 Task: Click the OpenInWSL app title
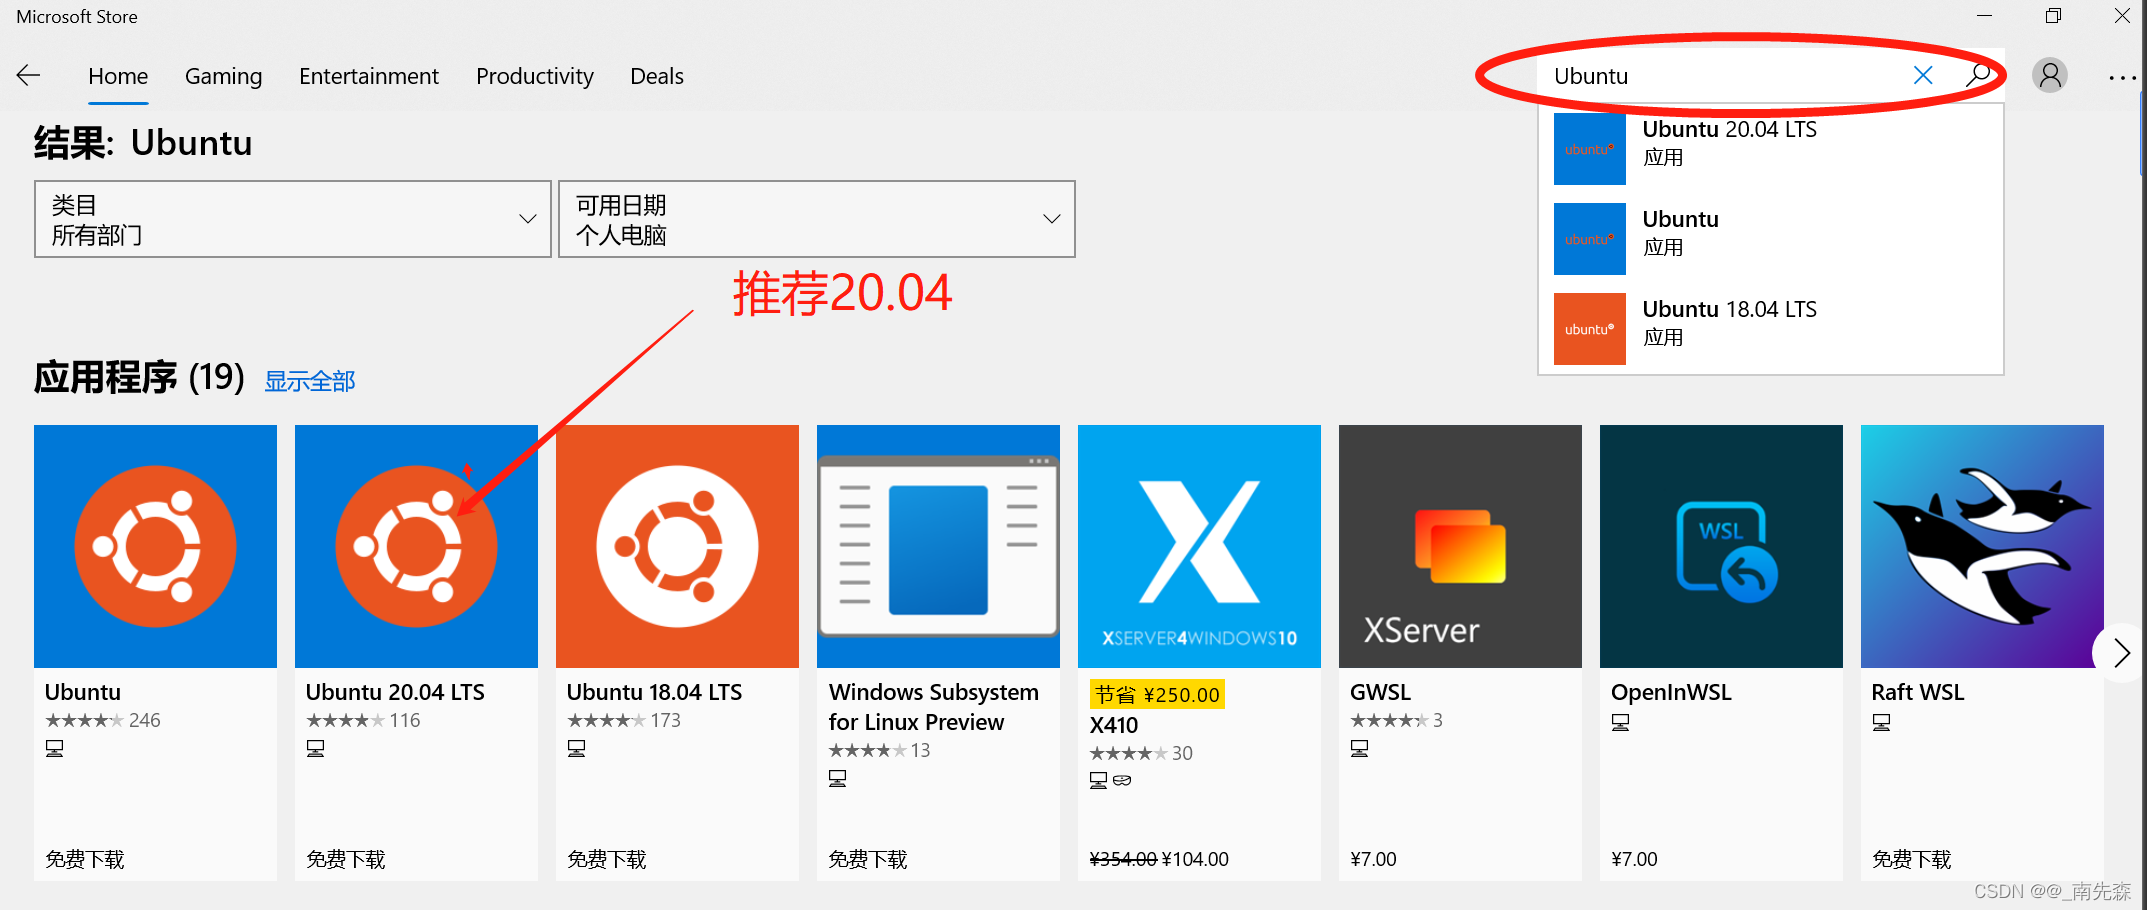pyautogui.click(x=1671, y=692)
